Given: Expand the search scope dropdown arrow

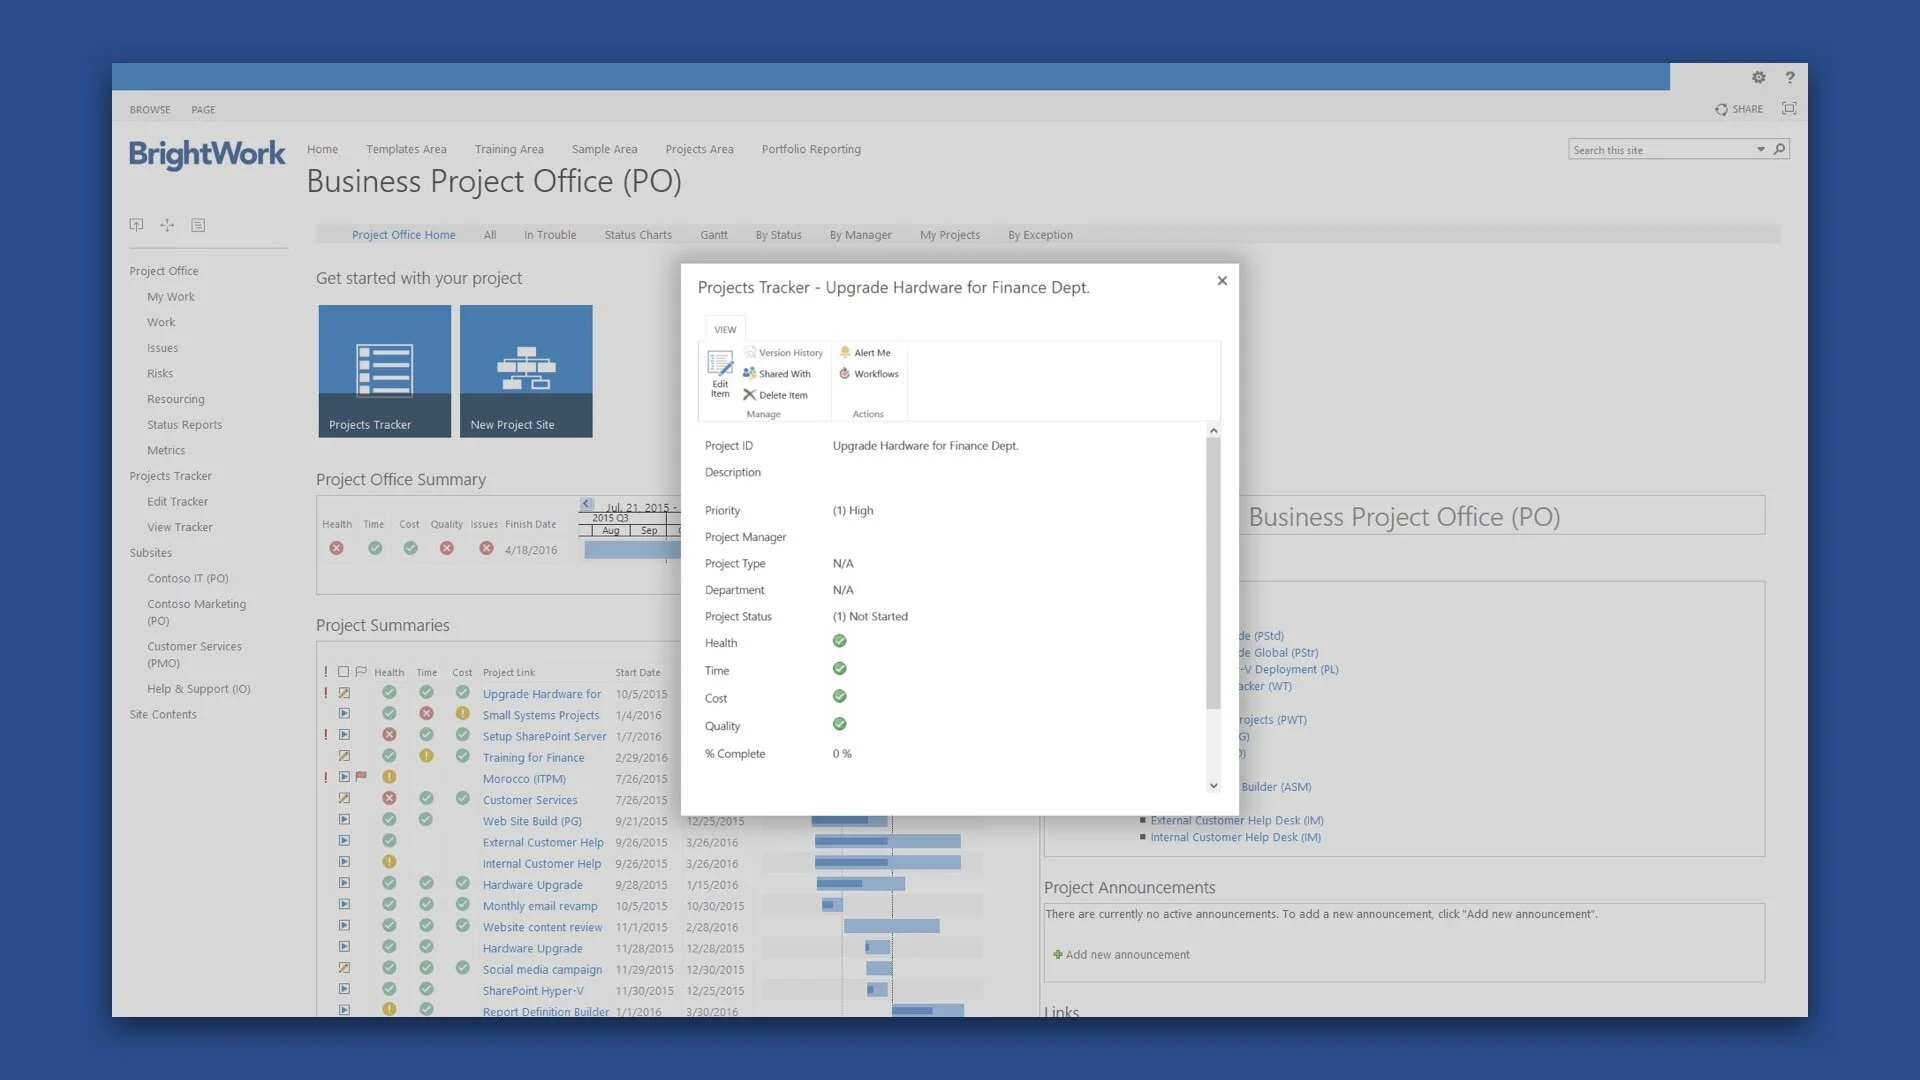Looking at the screenshot, I should [x=1760, y=150].
